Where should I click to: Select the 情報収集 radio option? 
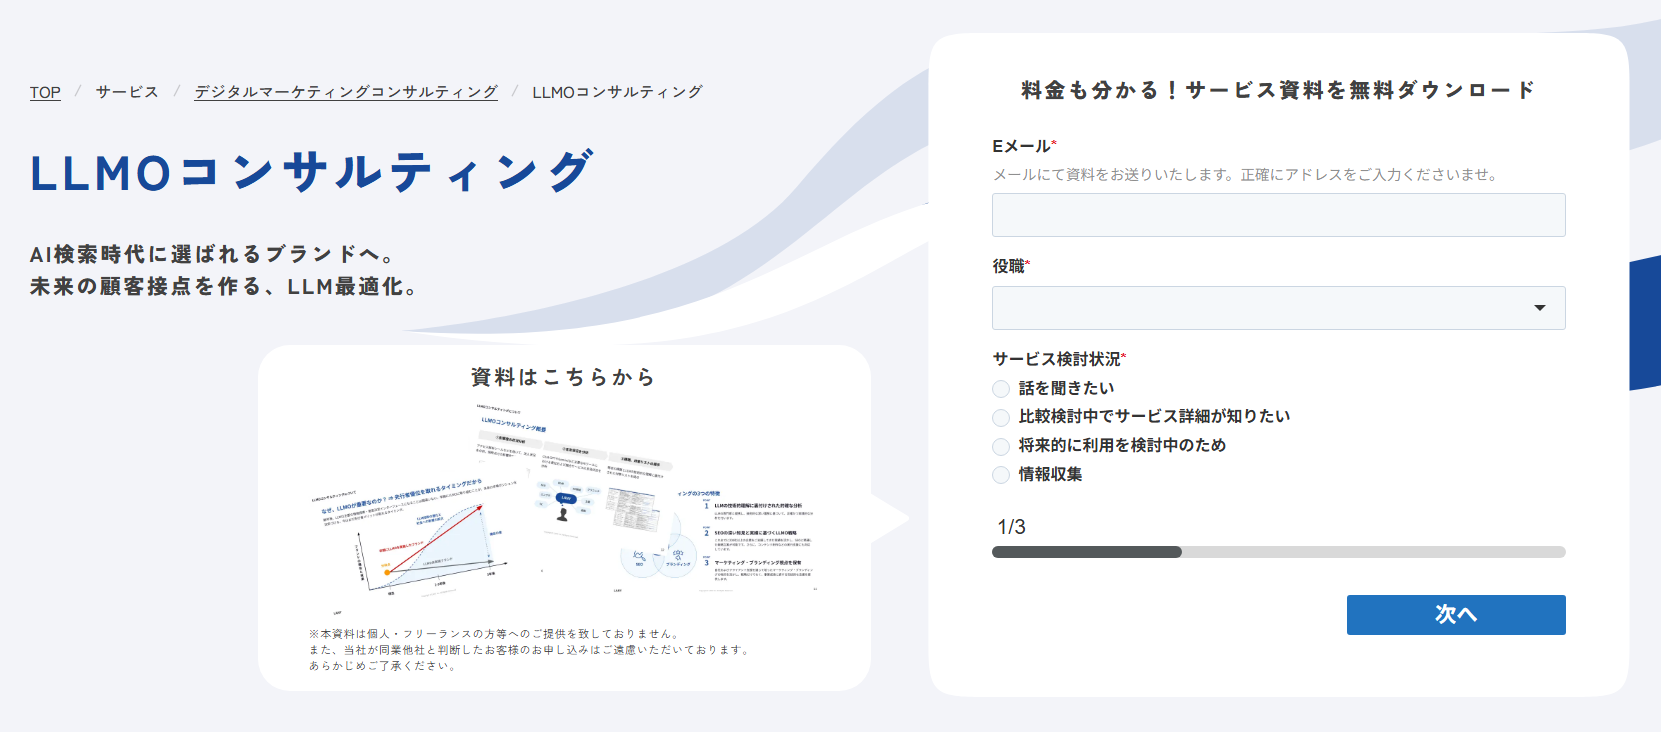pyautogui.click(x=1001, y=475)
